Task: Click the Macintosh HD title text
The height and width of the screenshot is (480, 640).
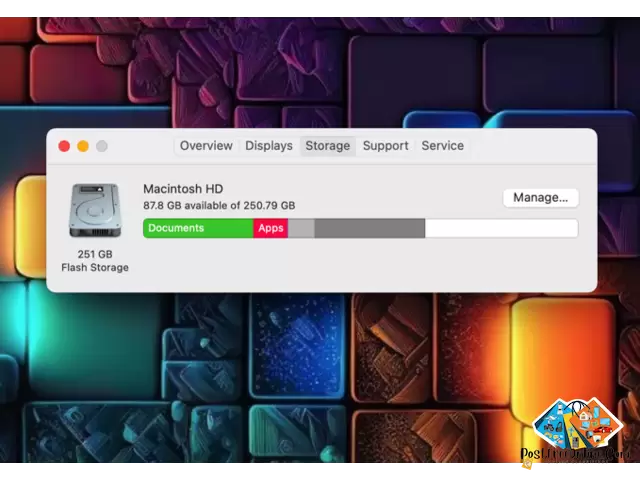Action: coord(183,189)
